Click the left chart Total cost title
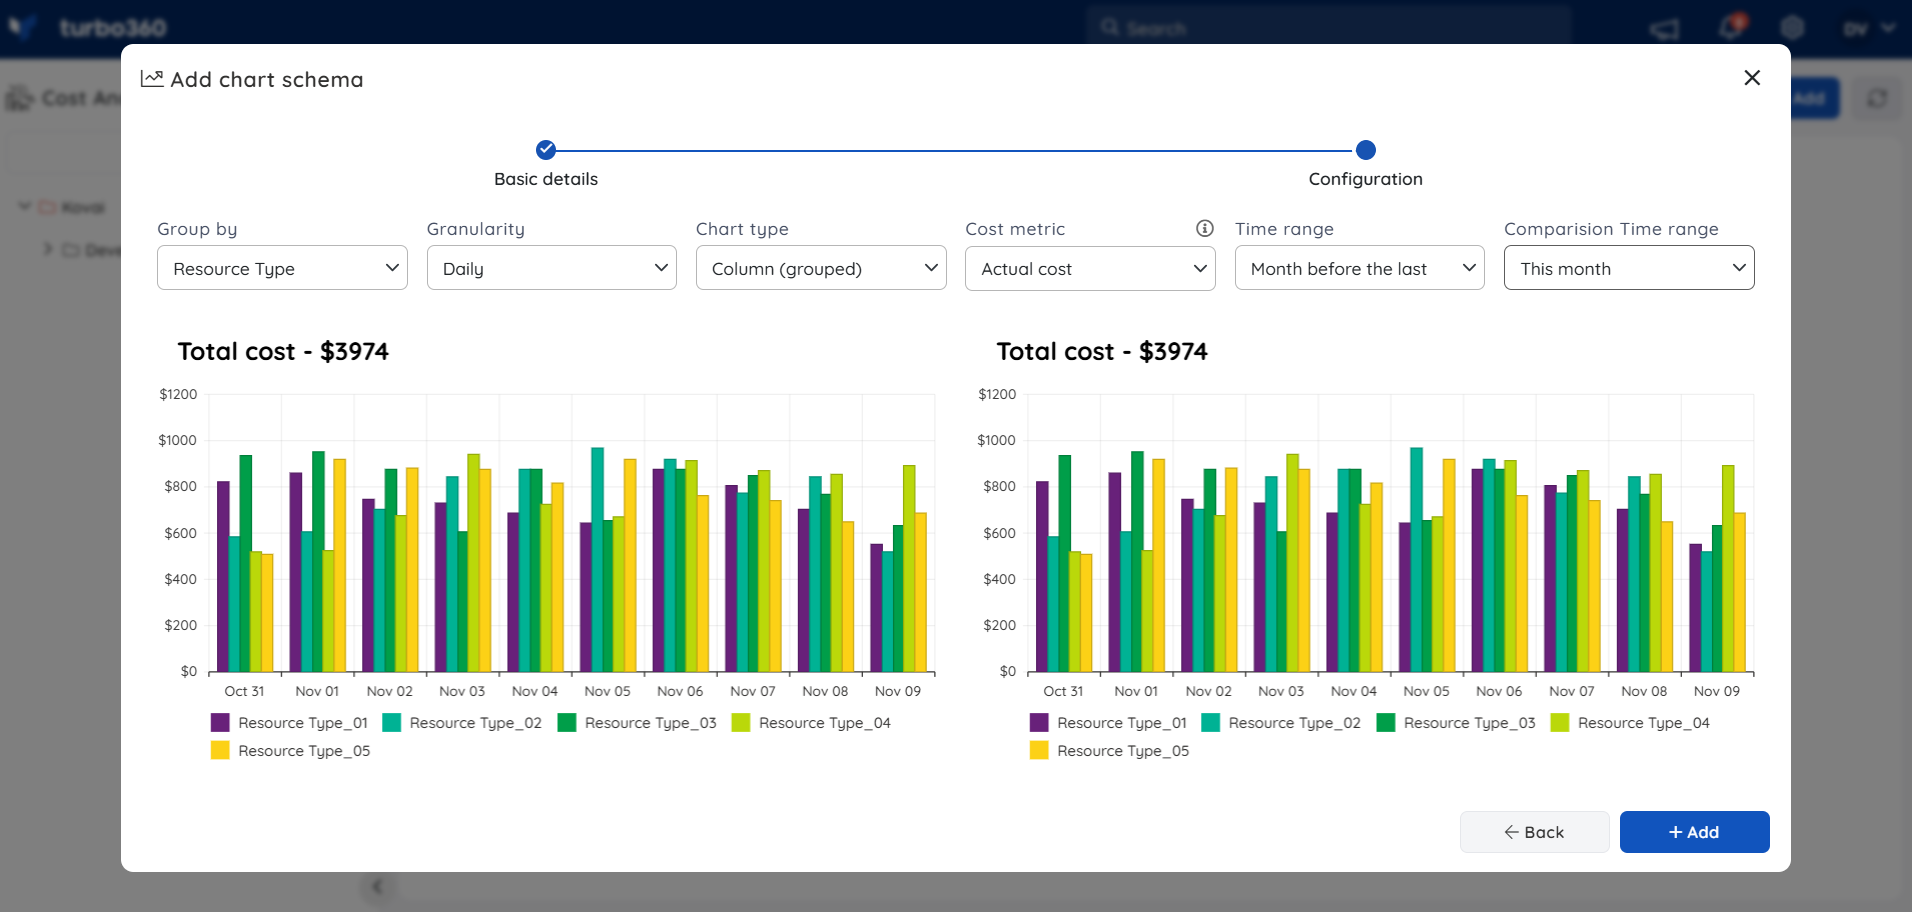This screenshot has height=912, width=1912. (283, 352)
